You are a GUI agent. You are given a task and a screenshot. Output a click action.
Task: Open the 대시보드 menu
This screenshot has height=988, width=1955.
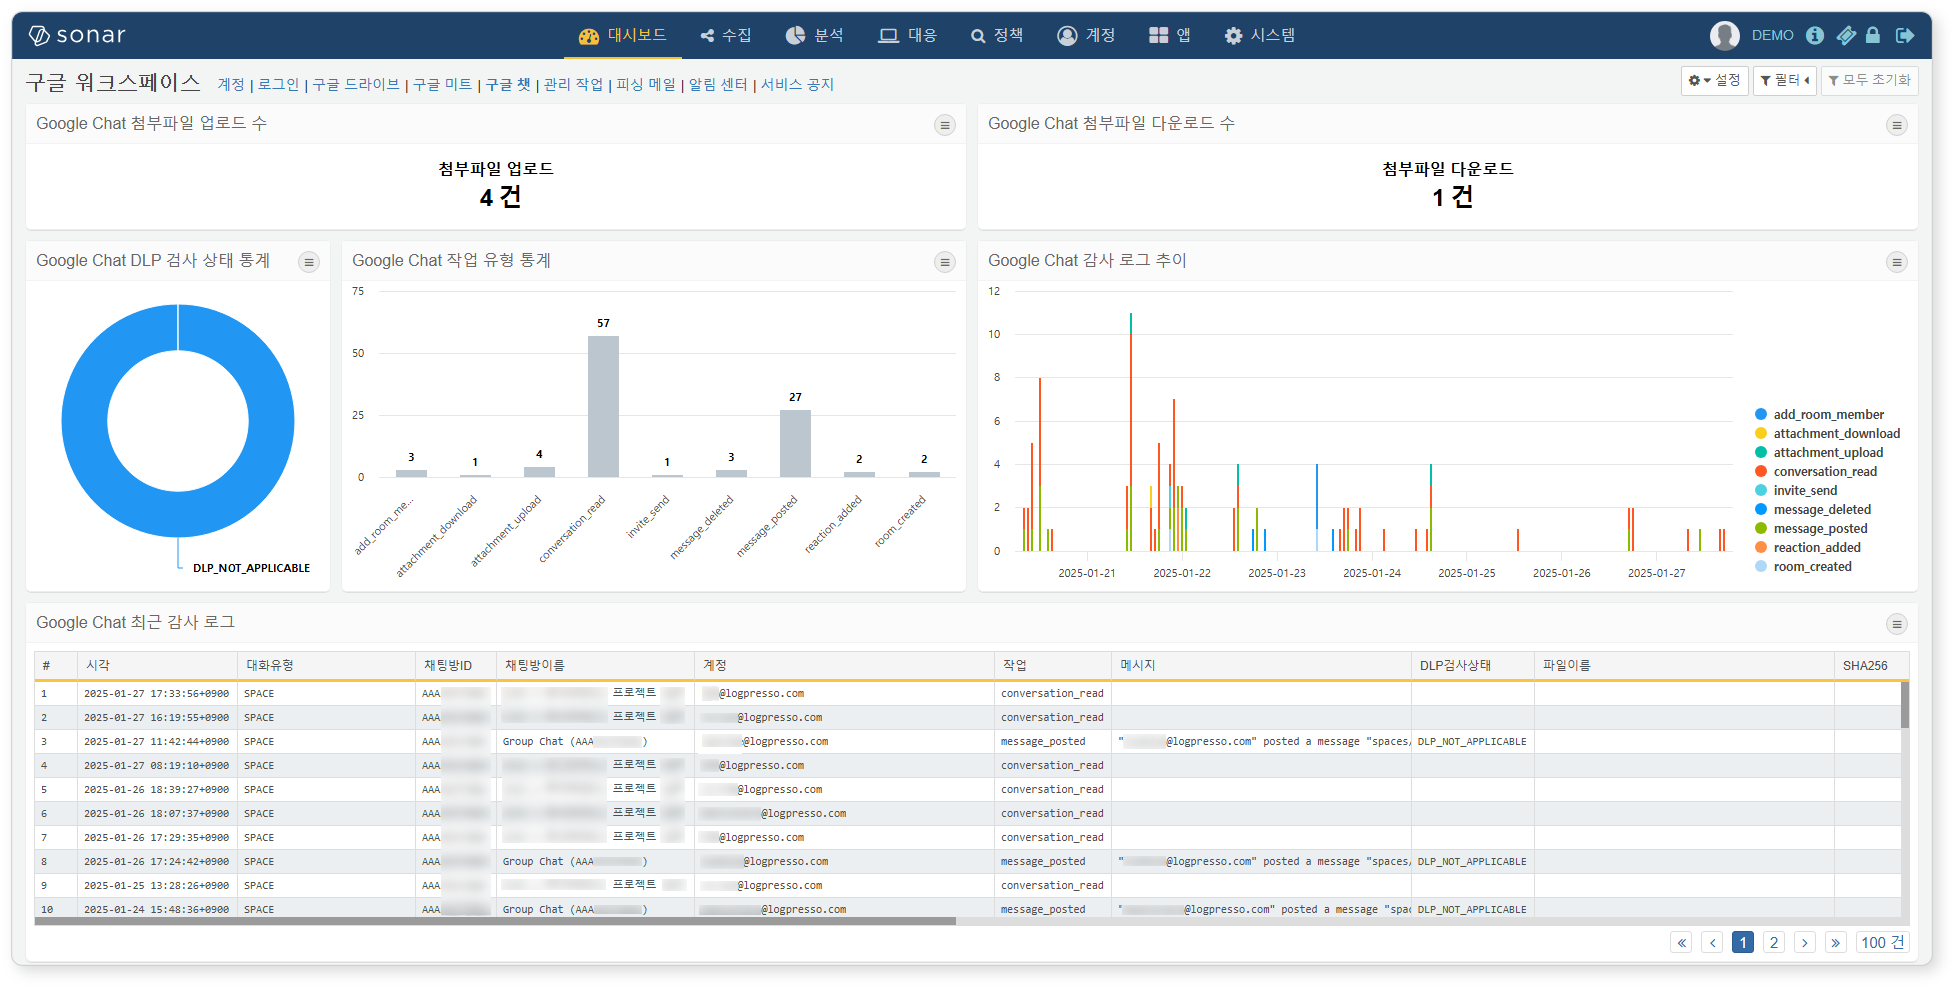[x=623, y=35]
